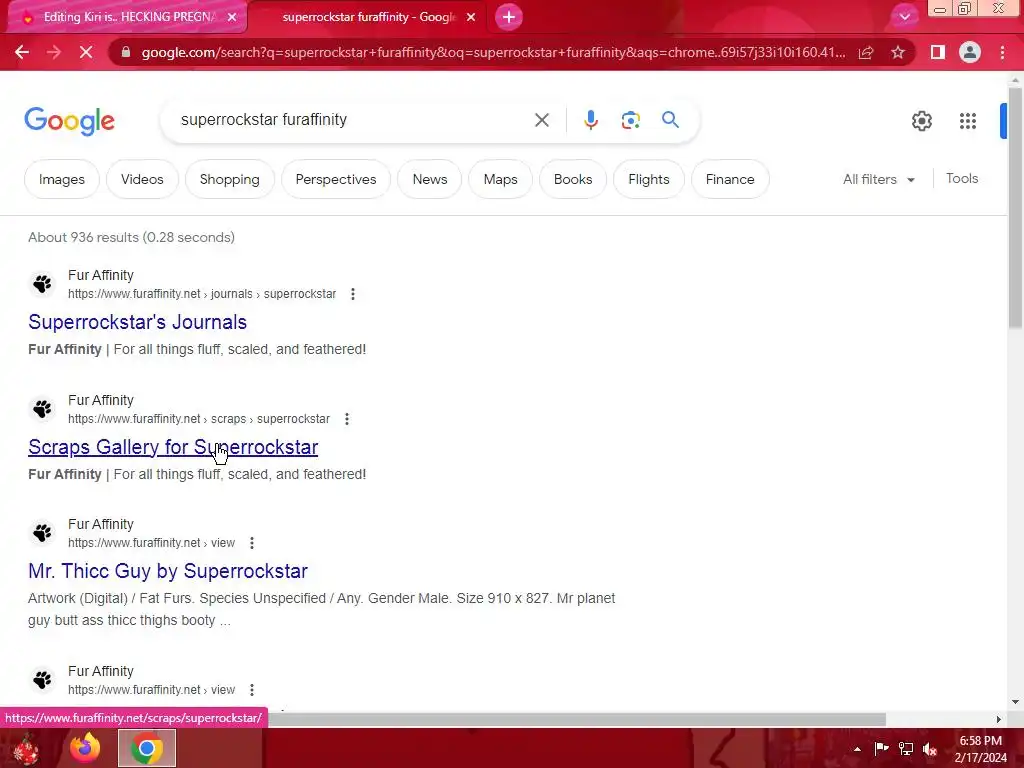Go back to the previous page
Screen dimensions: 1024x768
22,52
